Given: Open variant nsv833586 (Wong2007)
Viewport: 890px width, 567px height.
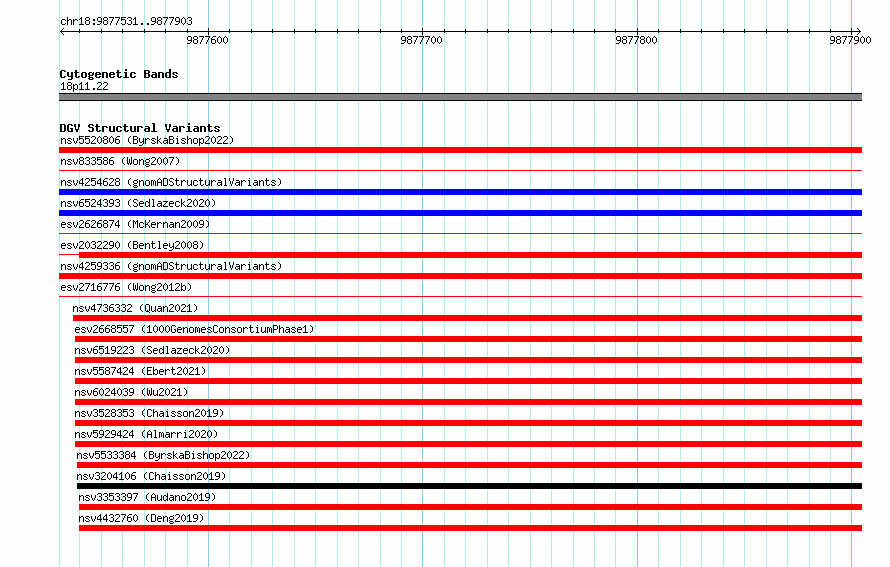Looking at the screenshot, I should point(120,161).
